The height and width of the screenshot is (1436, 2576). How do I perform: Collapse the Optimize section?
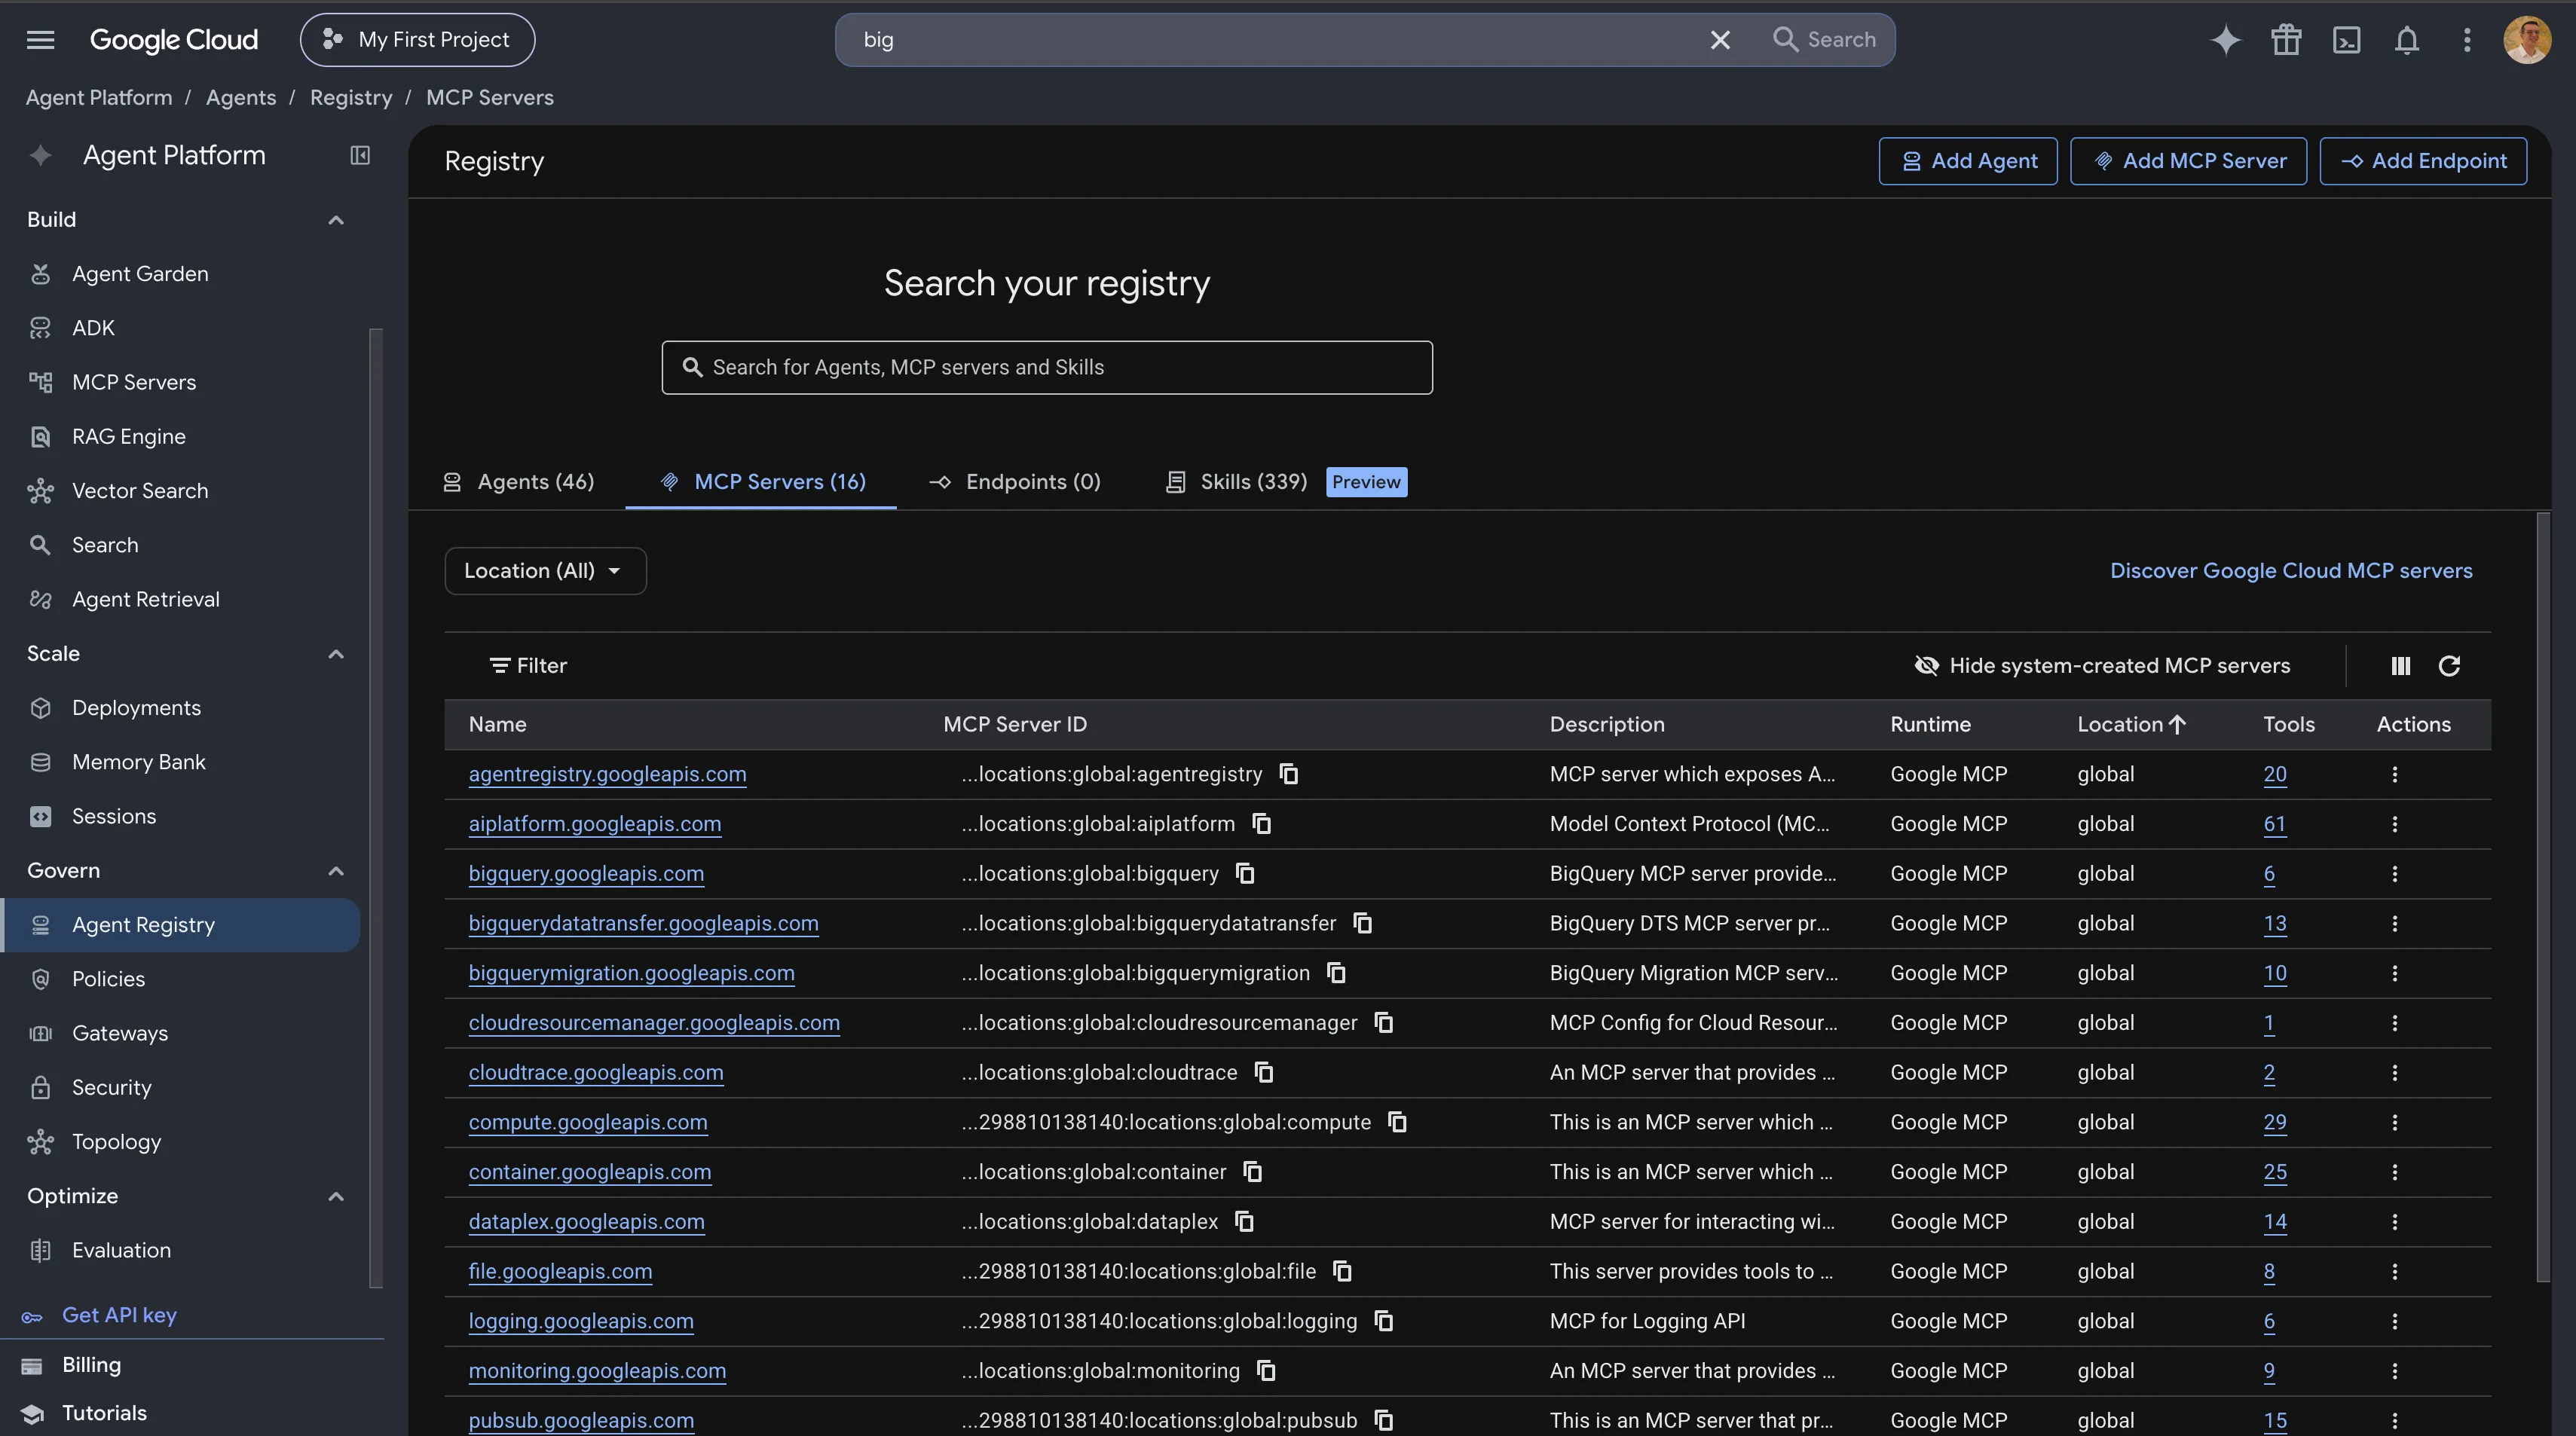(336, 1197)
